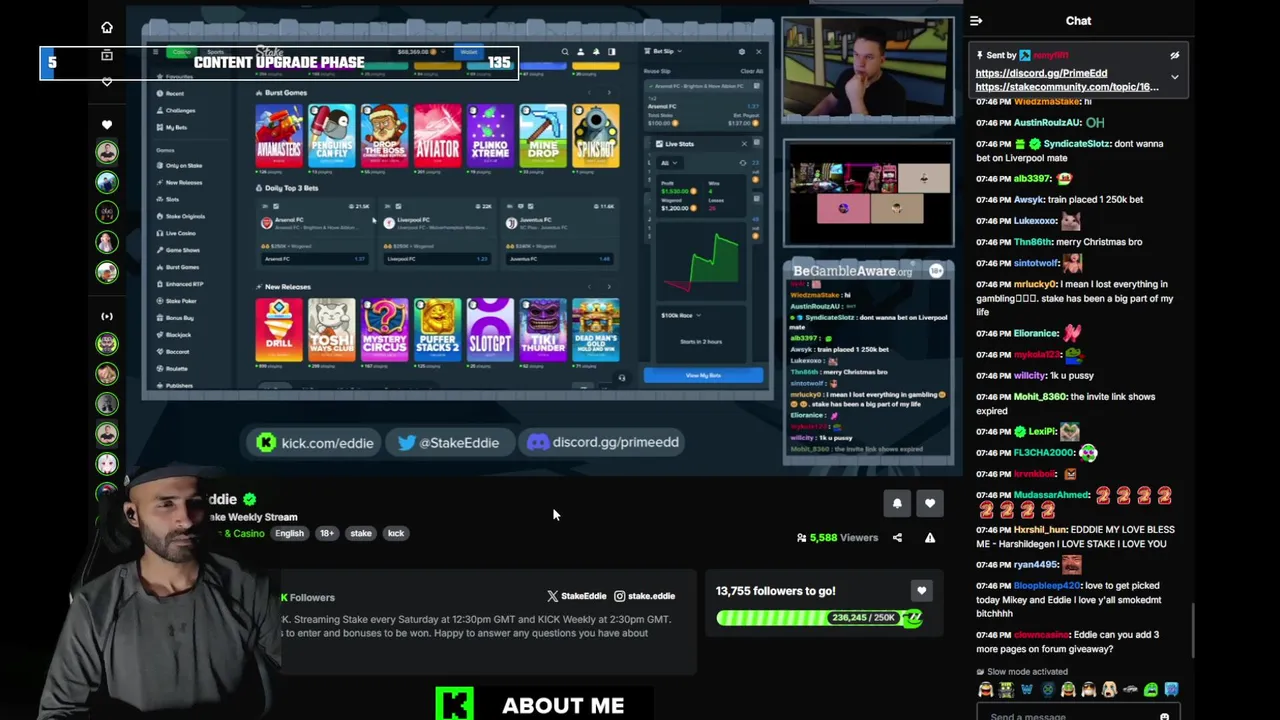Open the Aviator game tile
The width and height of the screenshot is (1280, 720).
(x=437, y=135)
